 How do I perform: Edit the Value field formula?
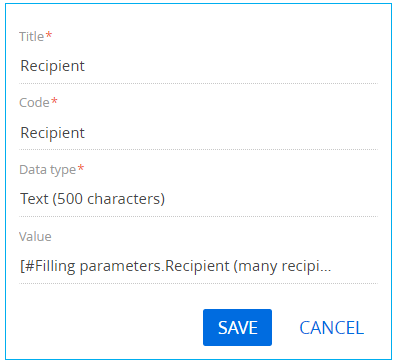click(198, 266)
